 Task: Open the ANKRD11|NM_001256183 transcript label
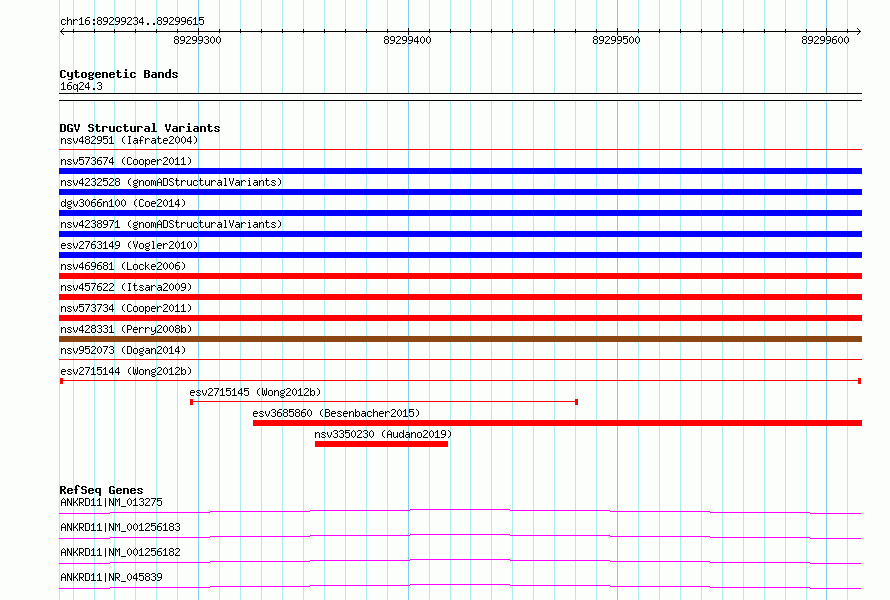(x=120, y=527)
